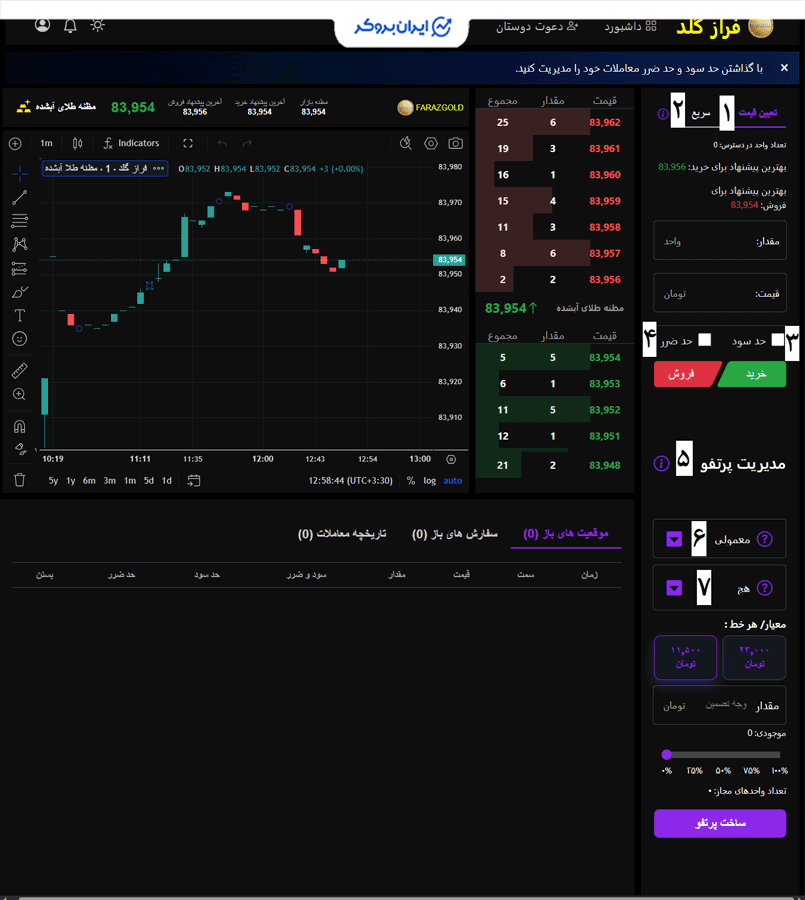Open fullscreen mode for the chart
Image resolution: width=805 pixels, height=900 pixels.
coord(187,143)
